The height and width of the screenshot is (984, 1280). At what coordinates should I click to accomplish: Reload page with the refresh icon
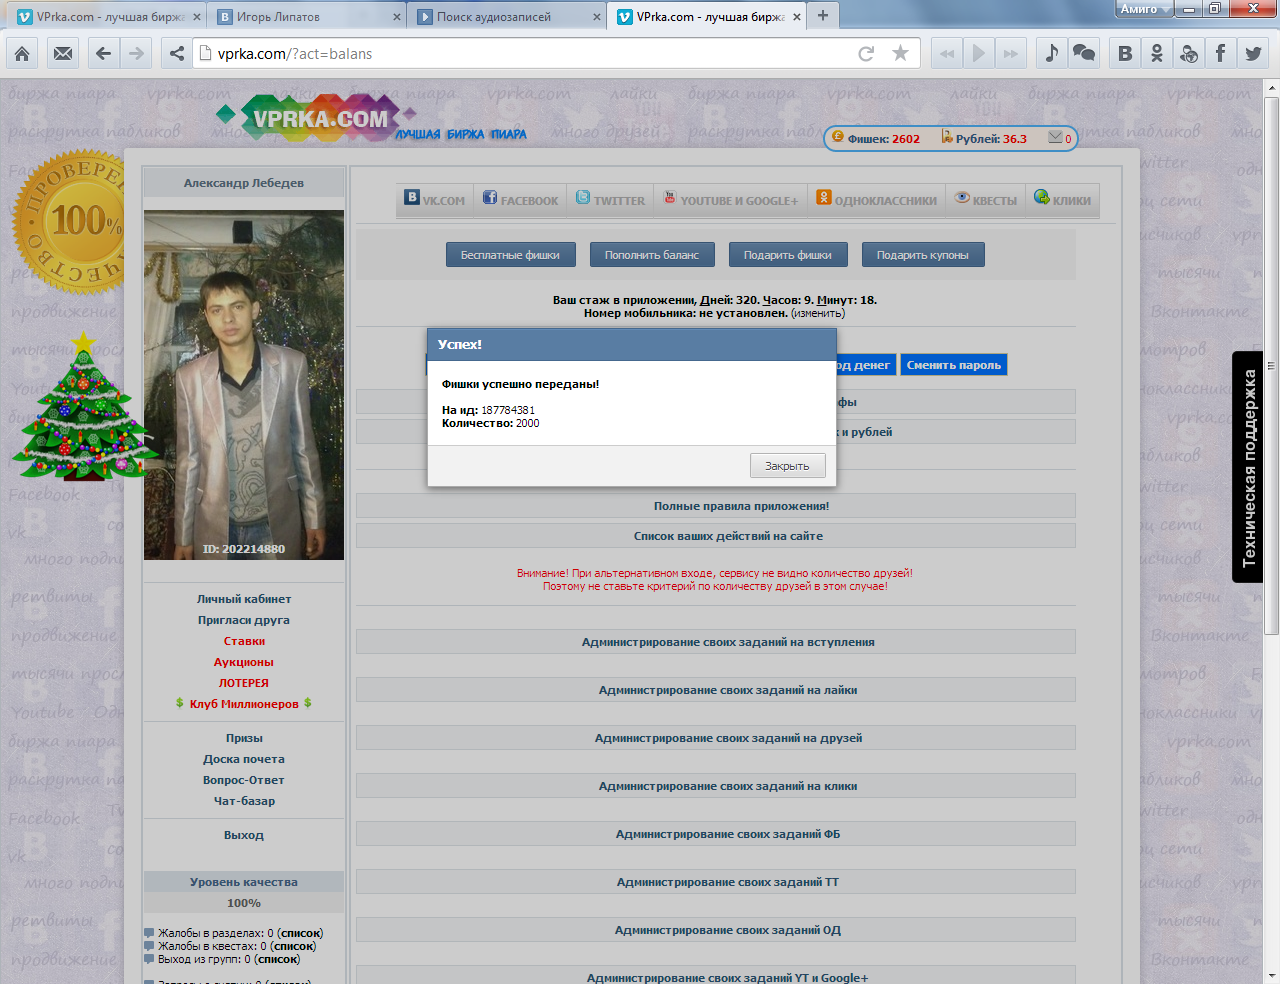click(866, 54)
